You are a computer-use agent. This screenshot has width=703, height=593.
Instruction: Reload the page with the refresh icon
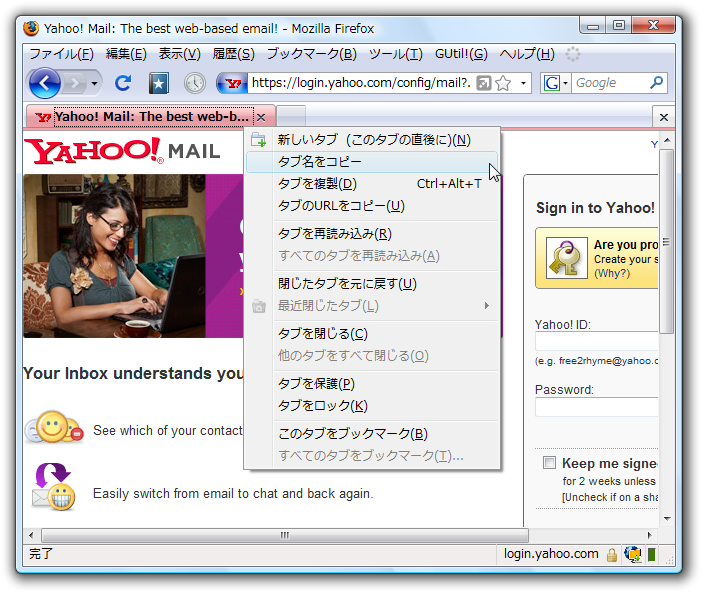pos(123,83)
